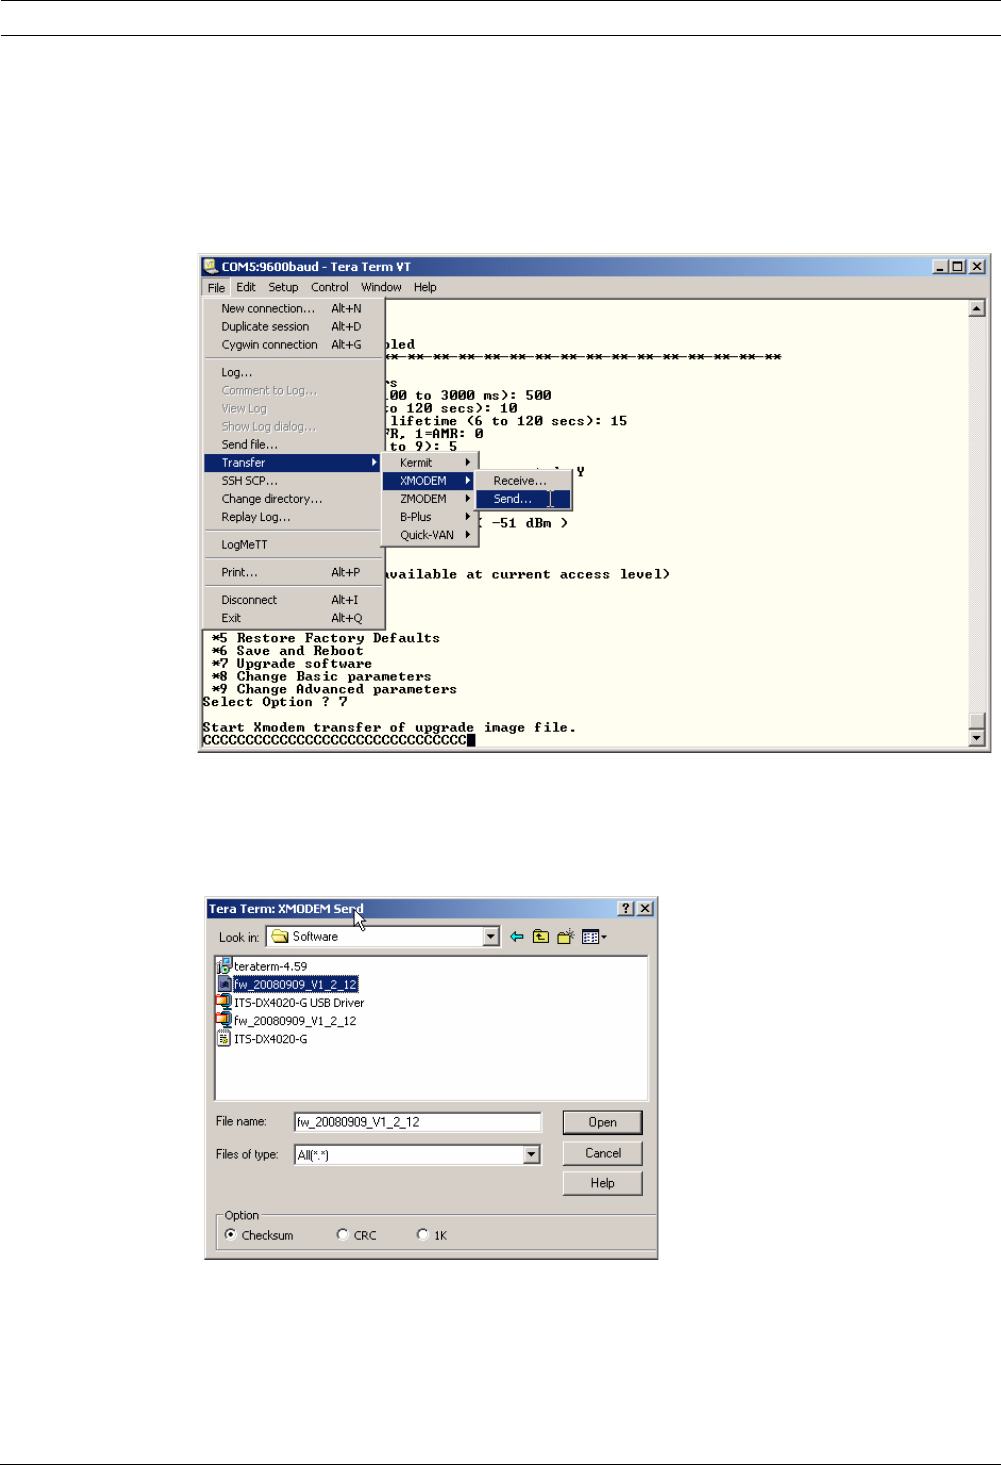Expand the ZMODEM submenu

pos(431,499)
